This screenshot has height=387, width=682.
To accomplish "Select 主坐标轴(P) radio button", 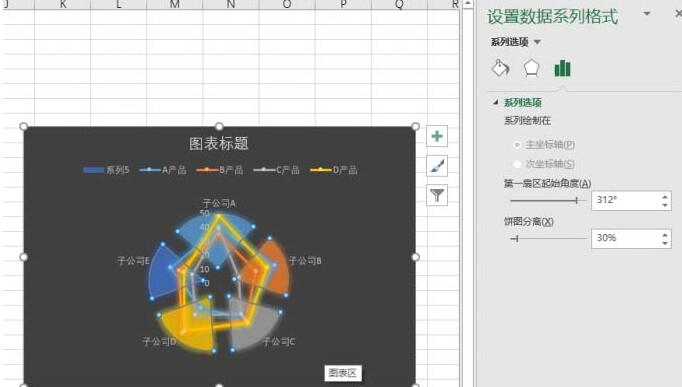I will point(517,145).
